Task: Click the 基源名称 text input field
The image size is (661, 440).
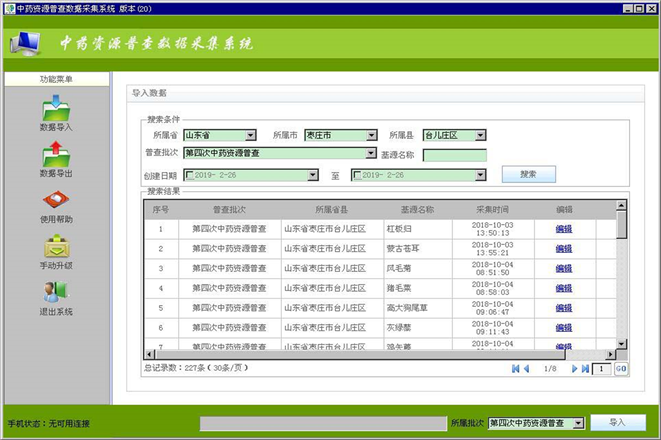Action: (454, 155)
